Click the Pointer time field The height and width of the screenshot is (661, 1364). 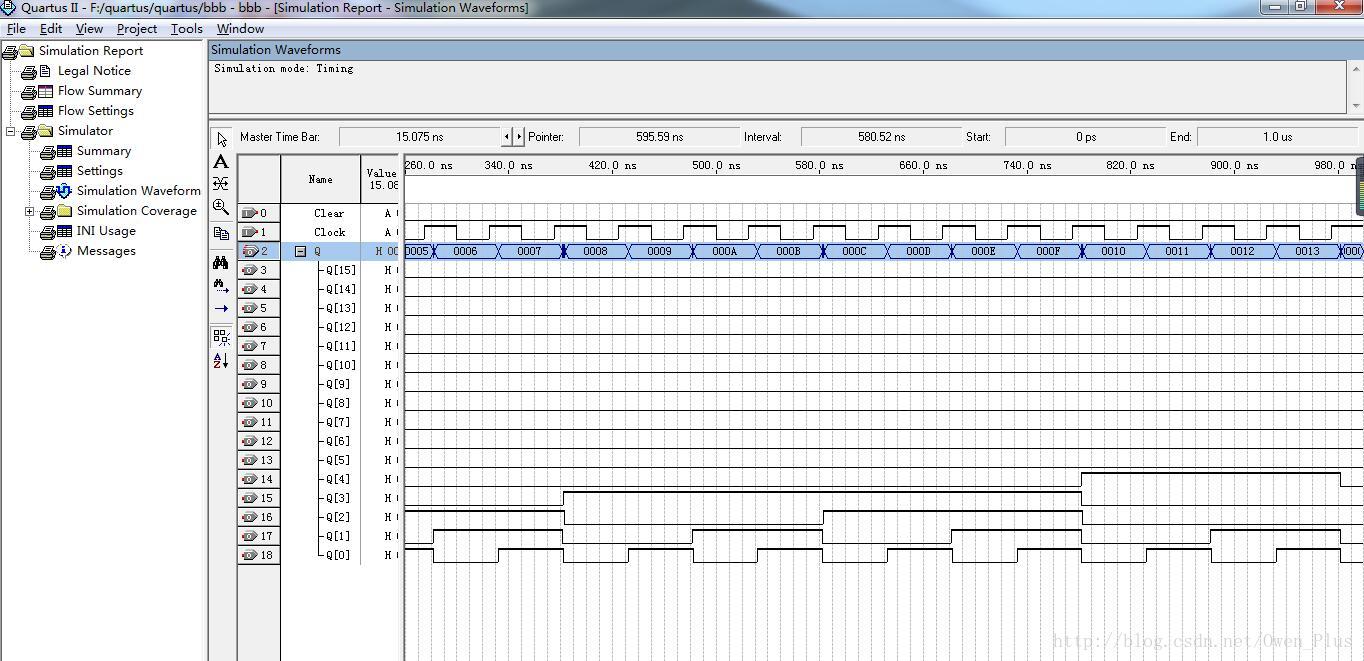660,137
